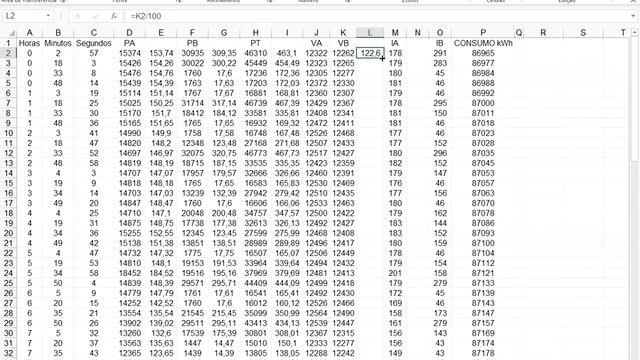The height and width of the screenshot is (360, 640).
Task: Click the 'Minutos' header cell
Action: point(58,43)
